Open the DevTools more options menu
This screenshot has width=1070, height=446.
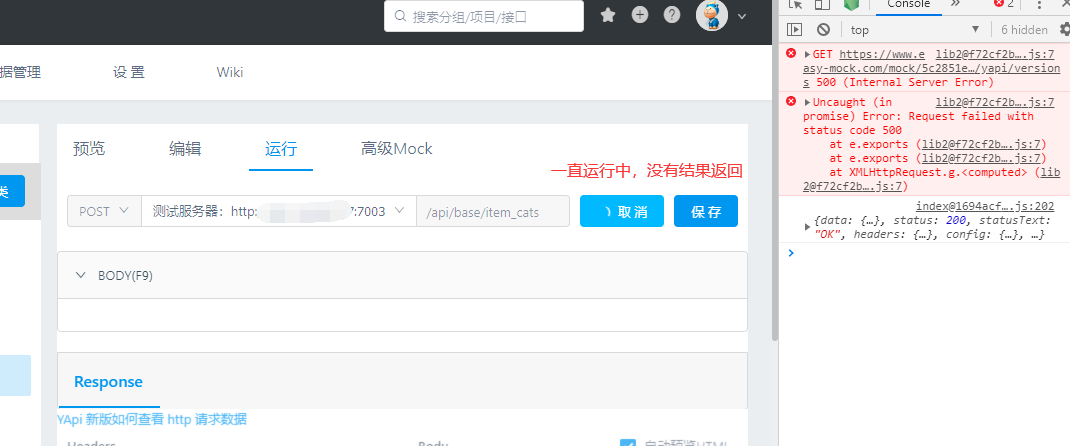point(1039,4)
